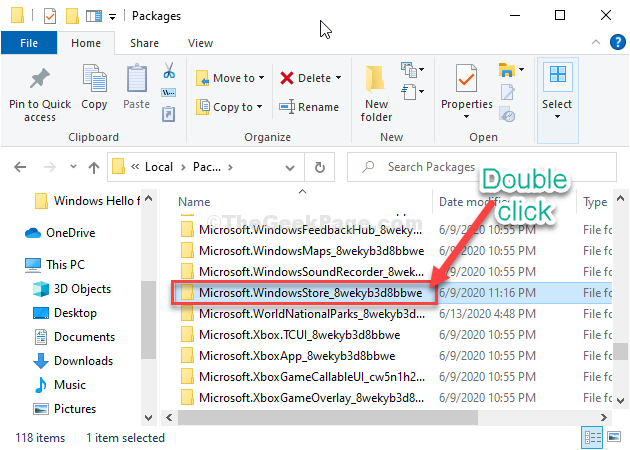Screen dimensions: 630x450
Task: Expand the Properties dropdown arrow
Action: point(466,117)
